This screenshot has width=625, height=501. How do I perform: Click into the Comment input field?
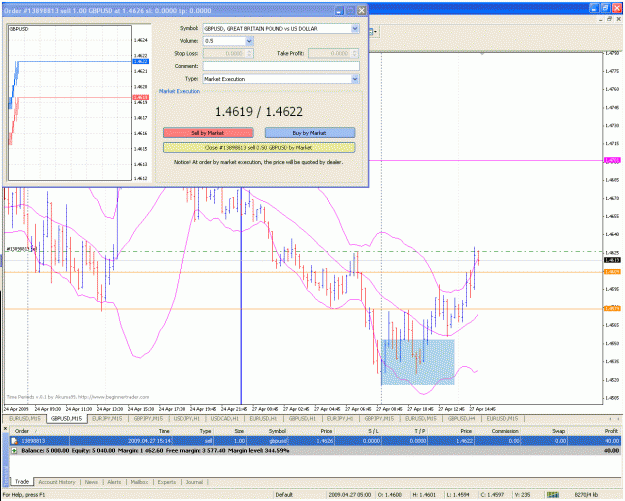click(281, 66)
